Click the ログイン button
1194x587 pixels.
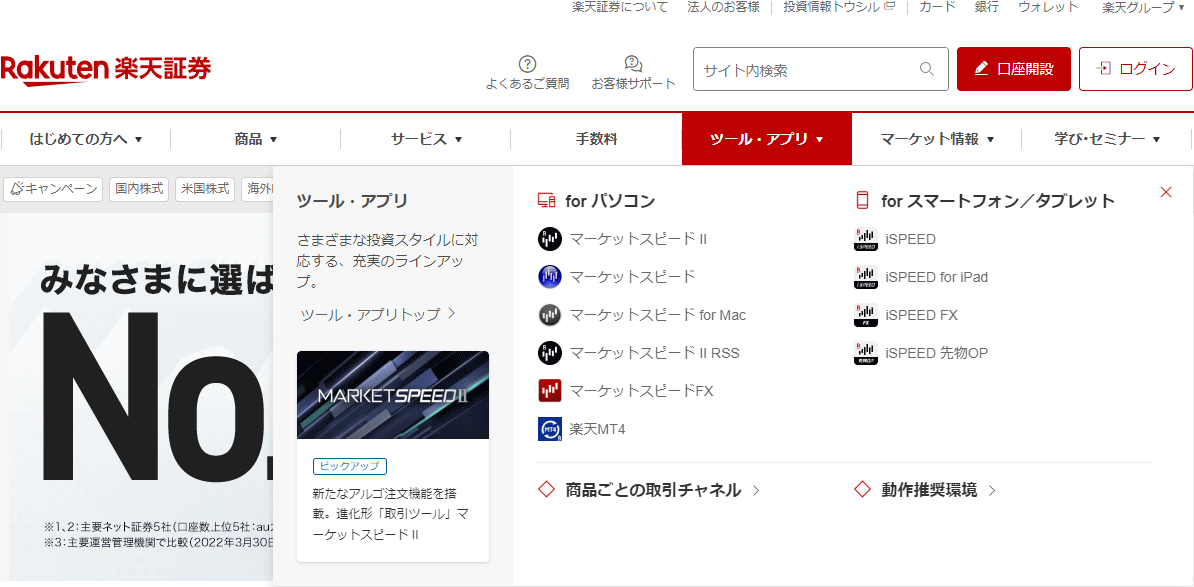1135,69
